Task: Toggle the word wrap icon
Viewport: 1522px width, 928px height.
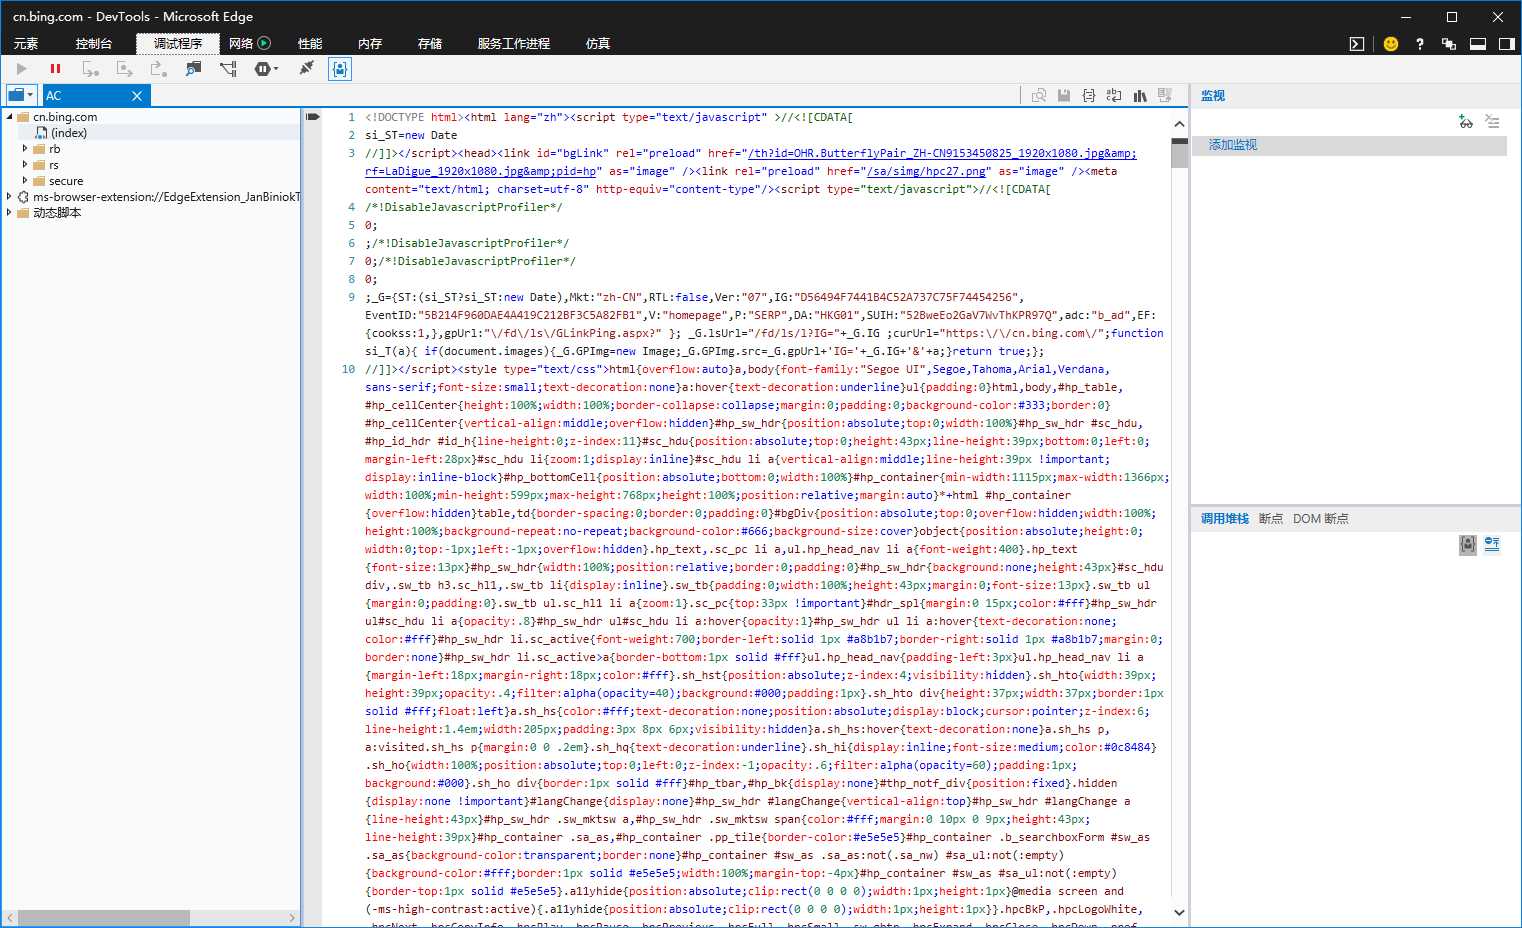Action: click(x=1114, y=96)
